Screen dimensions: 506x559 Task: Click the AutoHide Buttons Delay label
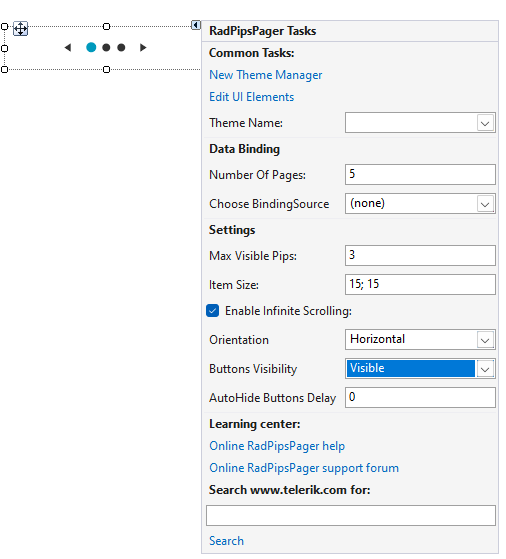tap(273, 398)
